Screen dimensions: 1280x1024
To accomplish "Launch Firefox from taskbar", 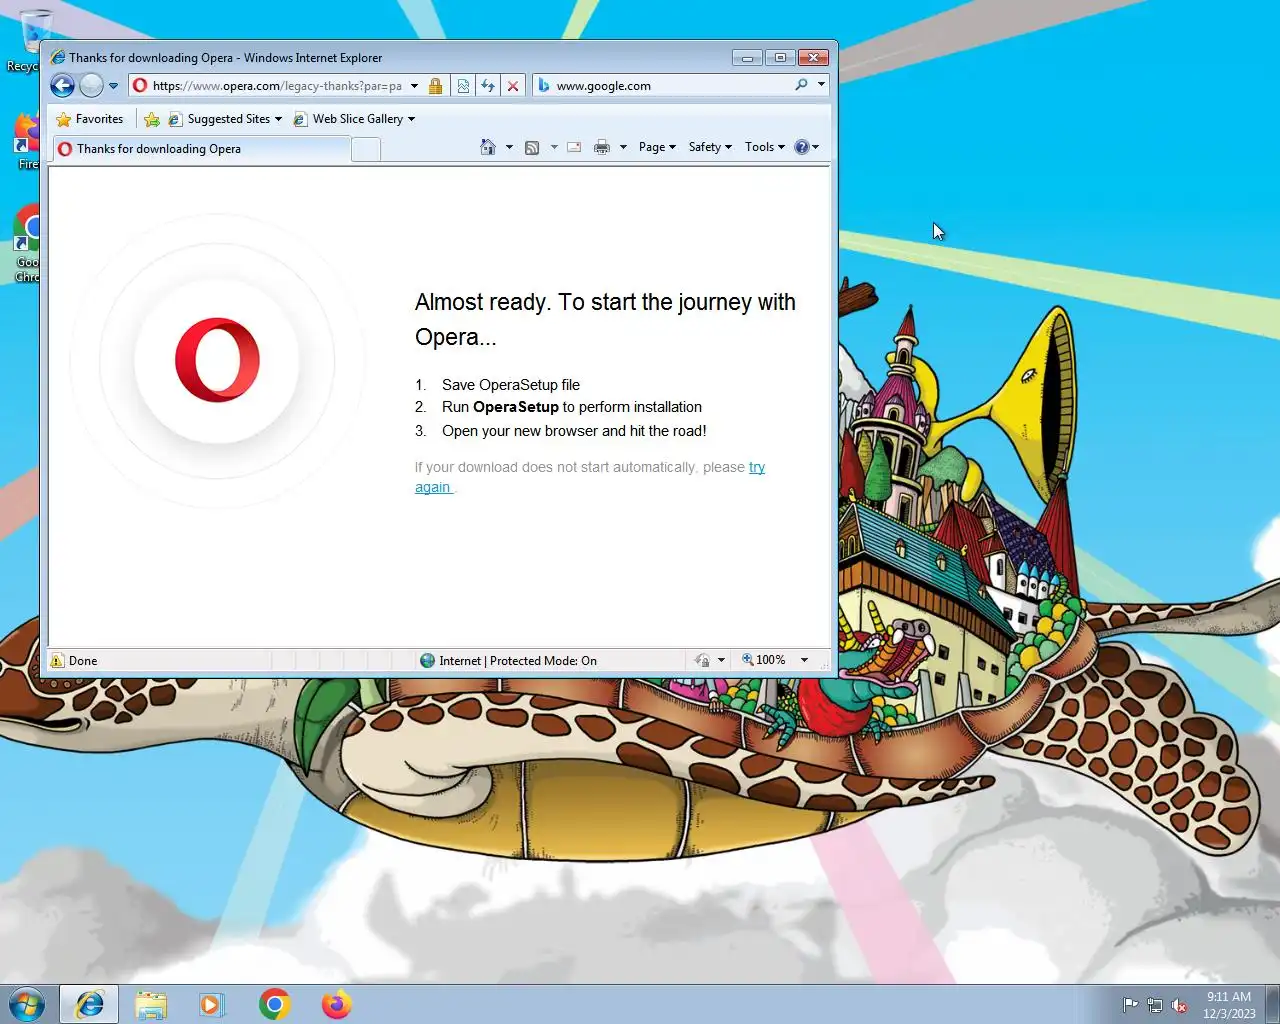I will pyautogui.click(x=336, y=1004).
